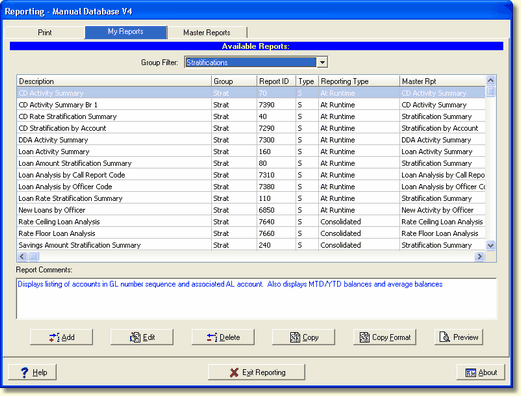Click the About button icon
The width and height of the screenshot is (521, 396).
[470, 372]
